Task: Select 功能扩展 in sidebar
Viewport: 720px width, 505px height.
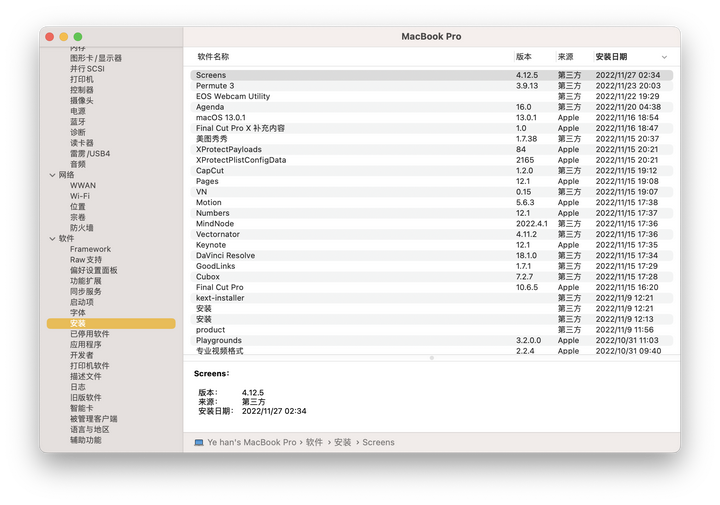Action: tap(86, 281)
